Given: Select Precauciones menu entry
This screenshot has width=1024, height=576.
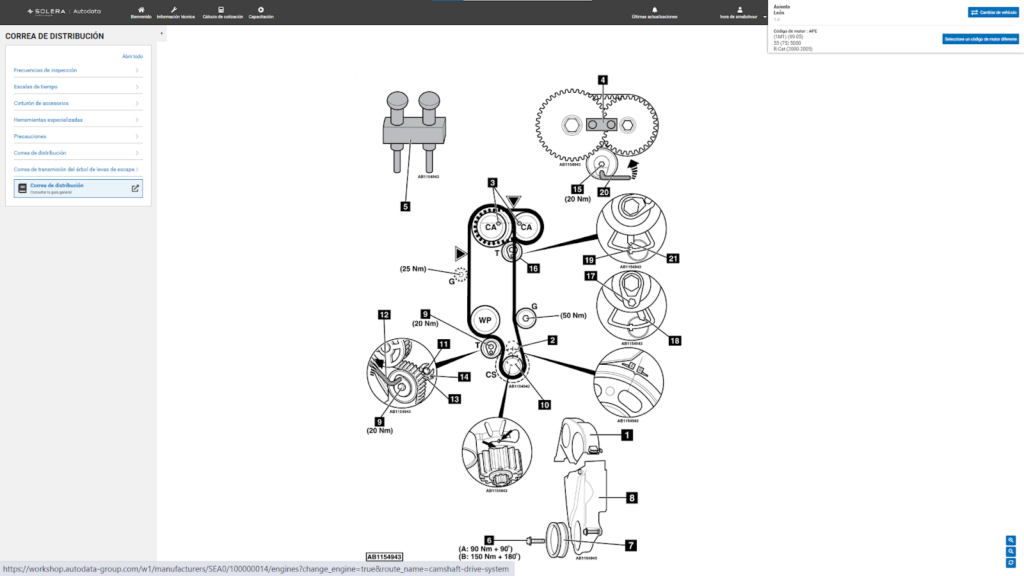Looking at the screenshot, I should [x=77, y=136].
